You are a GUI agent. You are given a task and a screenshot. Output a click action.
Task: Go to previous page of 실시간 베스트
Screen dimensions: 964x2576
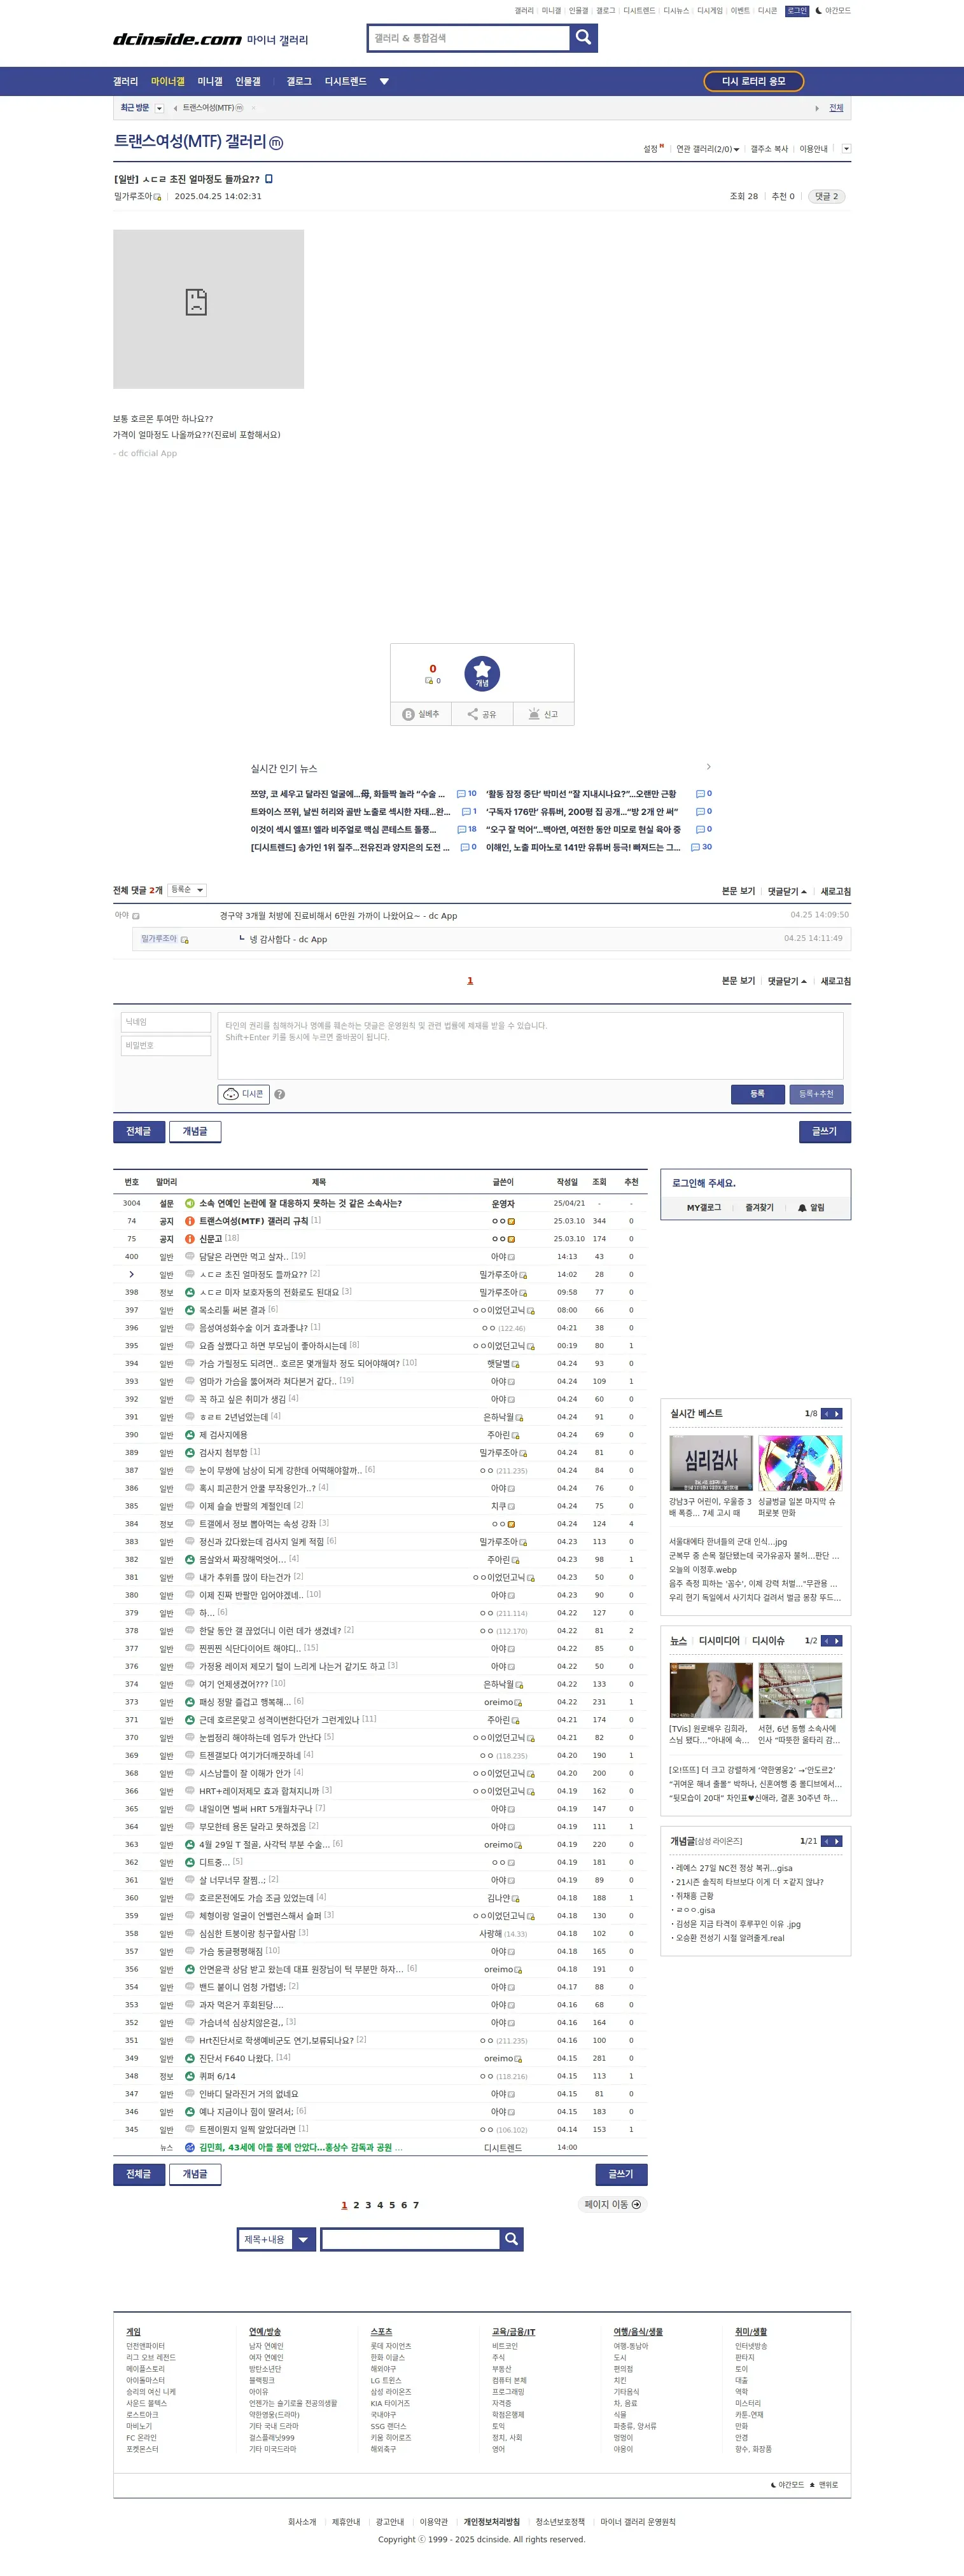826,1413
